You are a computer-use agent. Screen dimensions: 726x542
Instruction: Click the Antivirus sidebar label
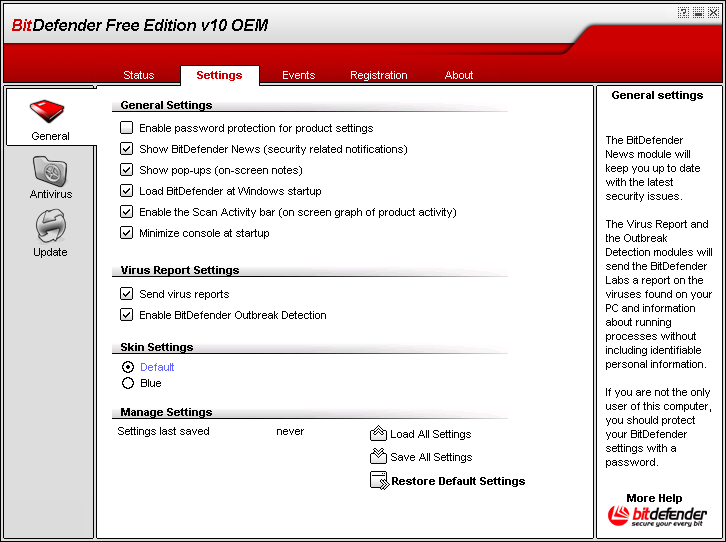pos(50,194)
